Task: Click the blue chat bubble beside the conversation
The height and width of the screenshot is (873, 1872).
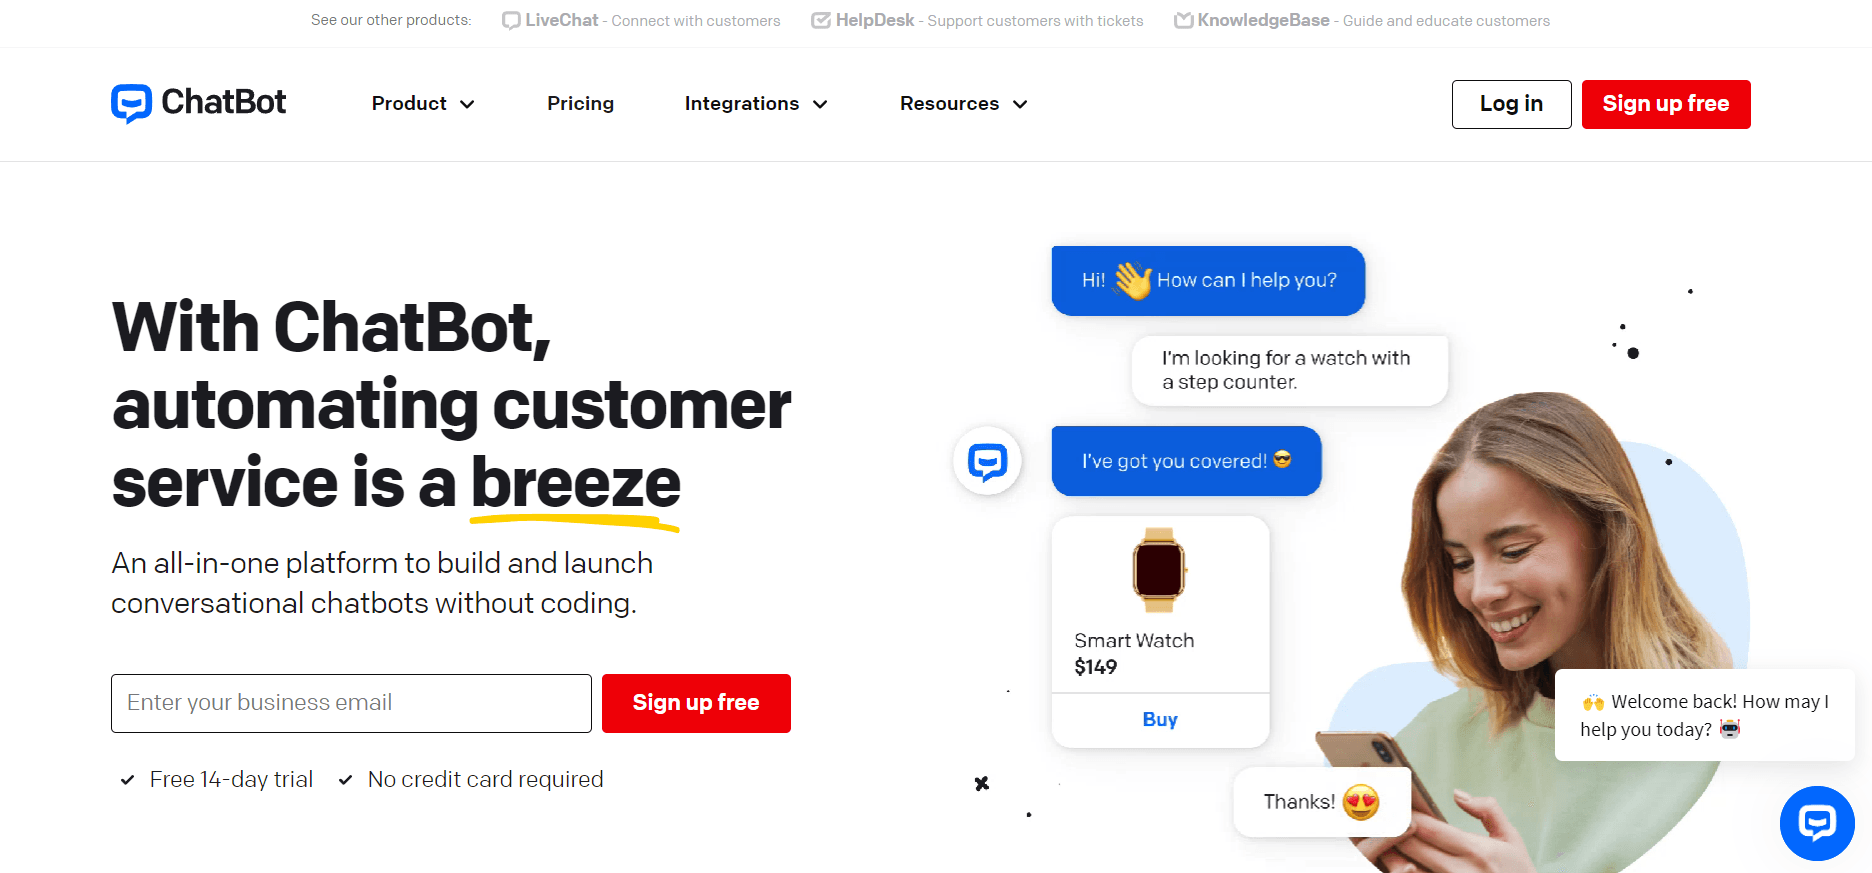Action: coord(986,461)
